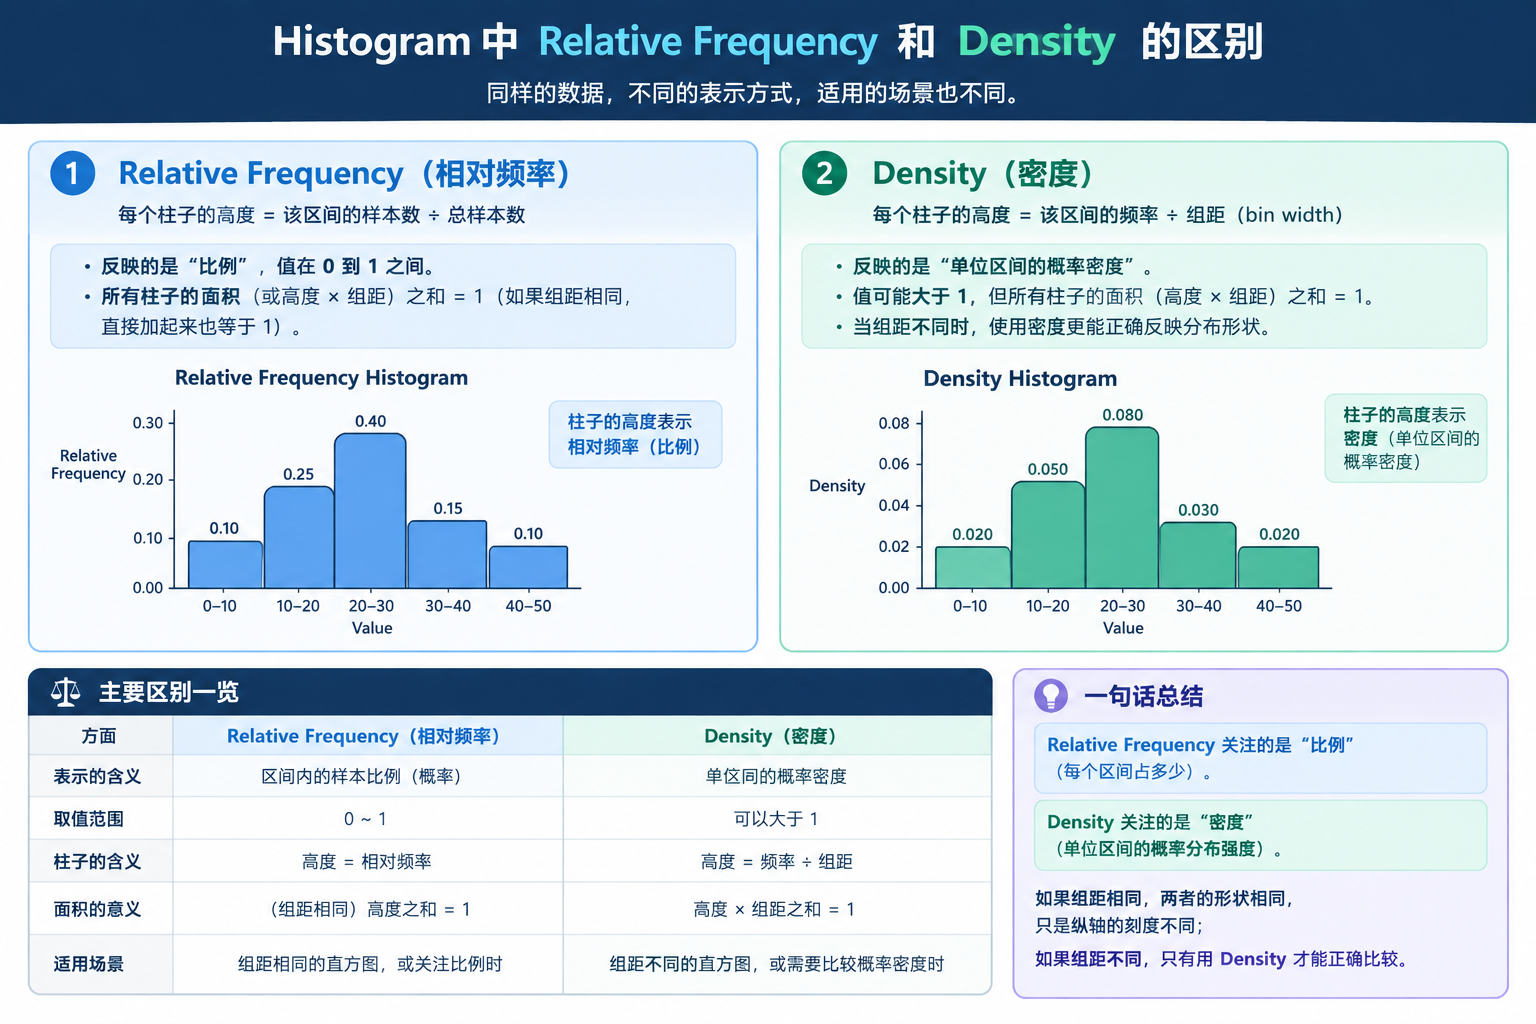Screen dimensions: 1536x1024
Task: Select the row label '表示的含义'
Action: click(97, 777)
